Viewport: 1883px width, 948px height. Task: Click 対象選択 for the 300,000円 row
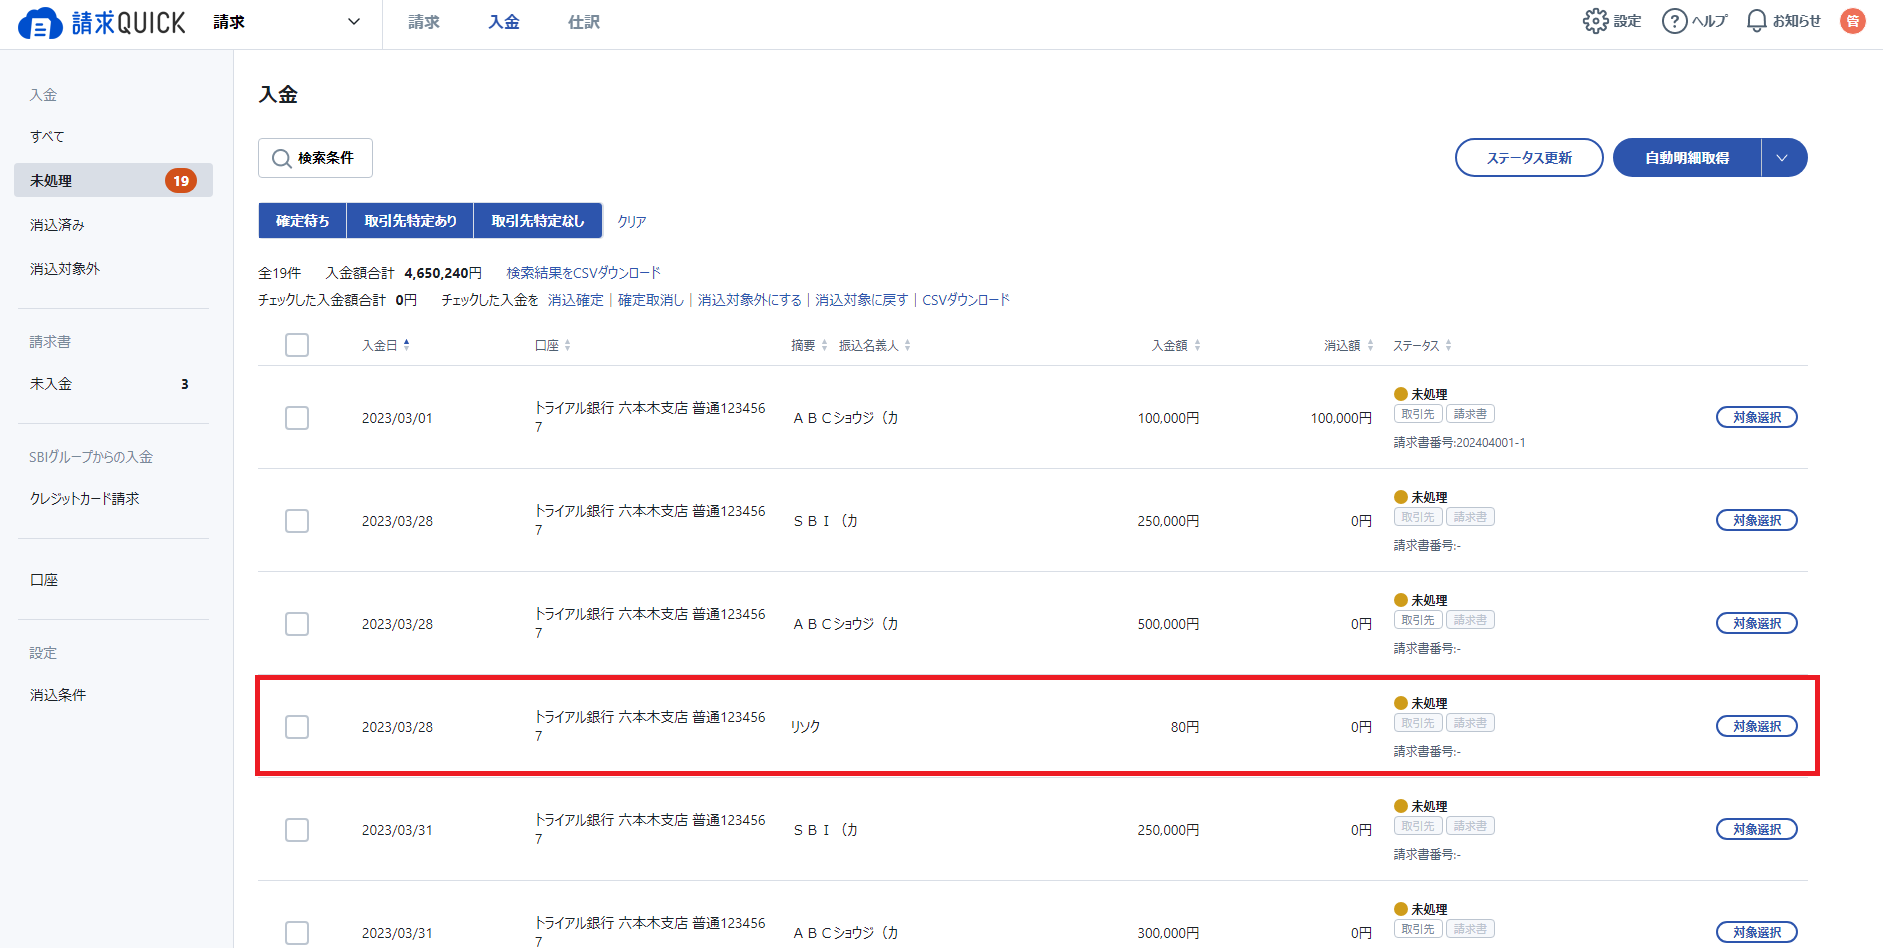coord(1757,932)
